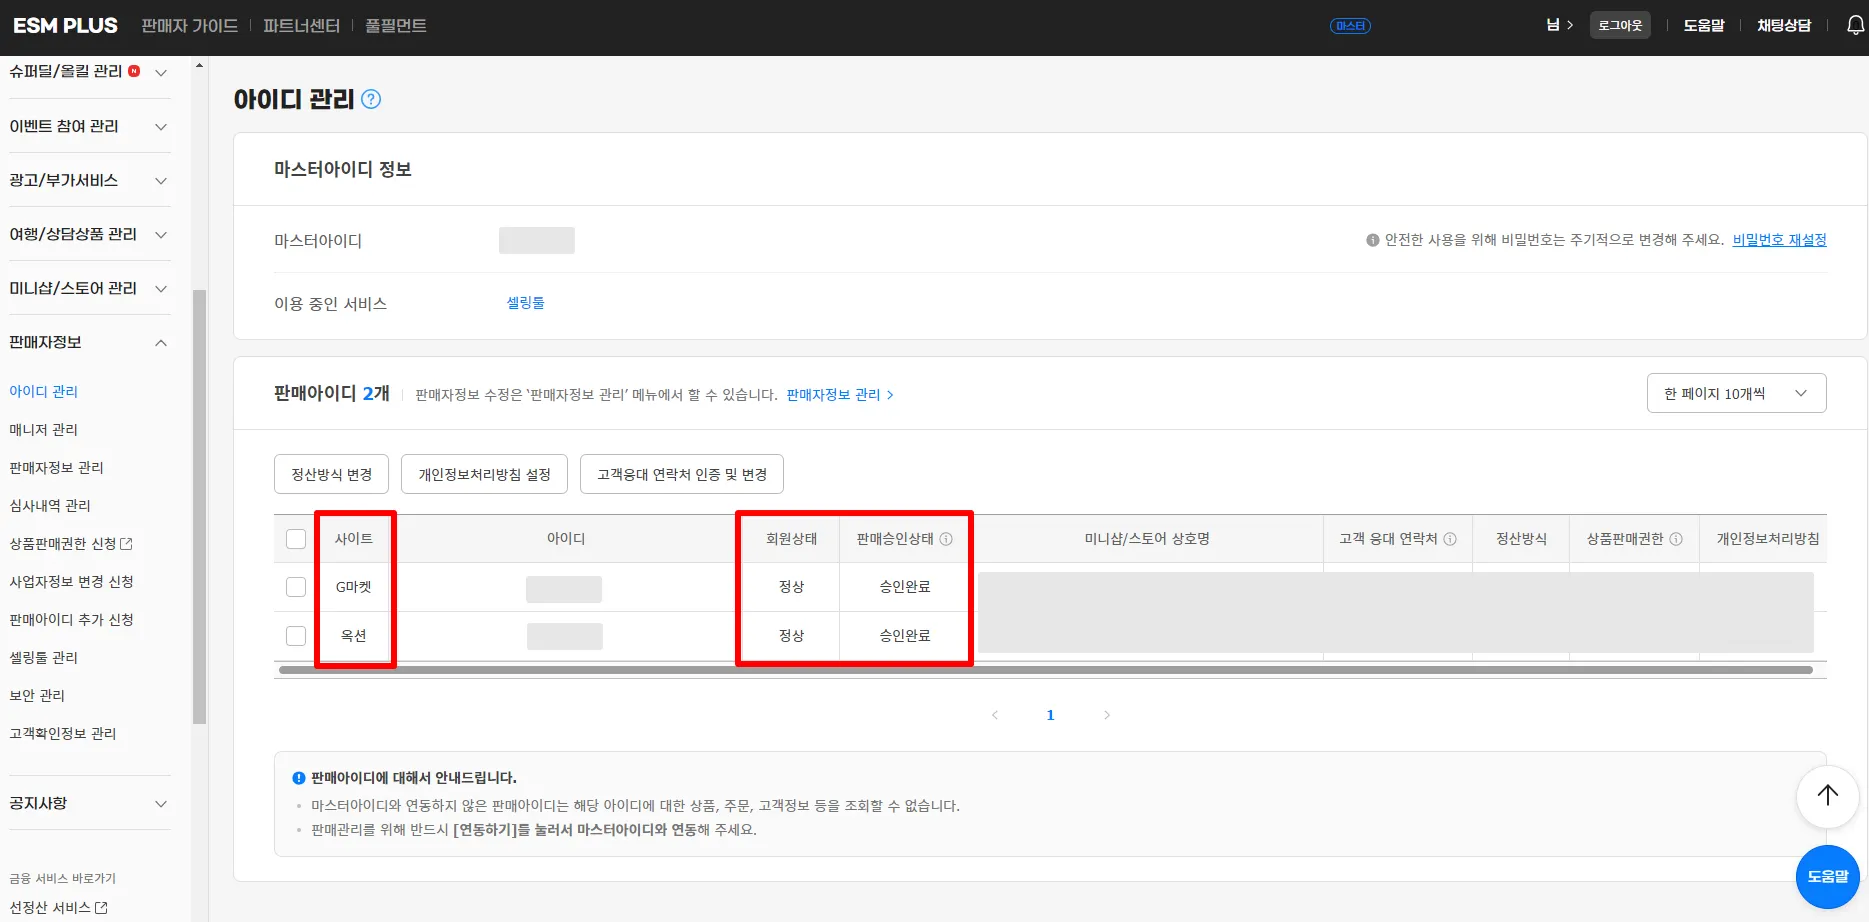Open 채팅상담 in the top header
1869x922 pixels.
tap(1784, 25)
